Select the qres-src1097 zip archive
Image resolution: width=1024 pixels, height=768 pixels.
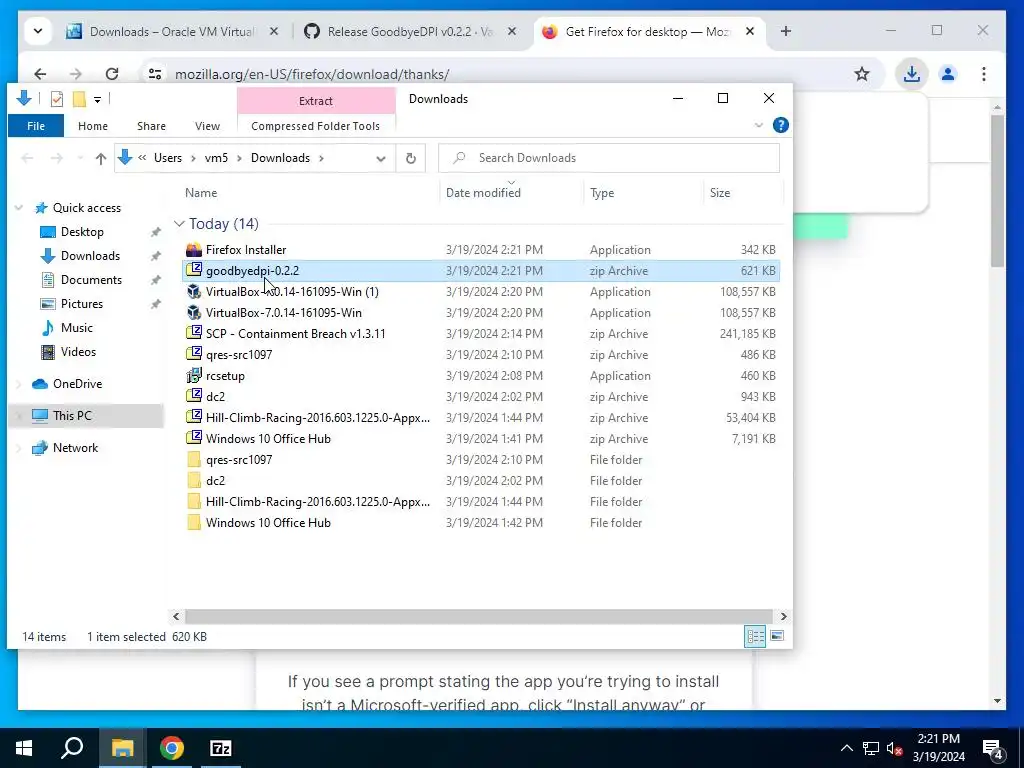(x=239, y=355)
